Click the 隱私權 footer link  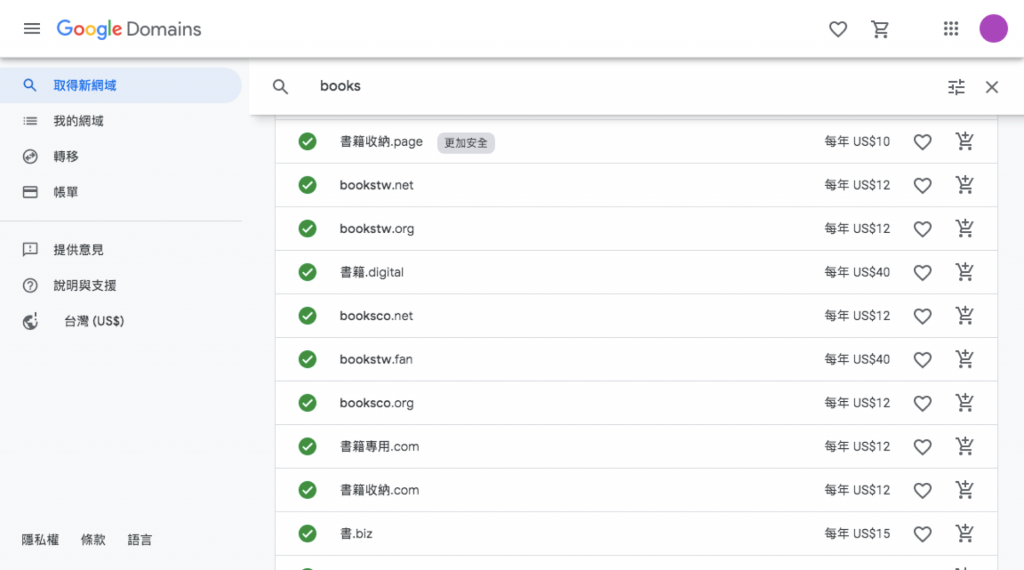coord(40,540)
